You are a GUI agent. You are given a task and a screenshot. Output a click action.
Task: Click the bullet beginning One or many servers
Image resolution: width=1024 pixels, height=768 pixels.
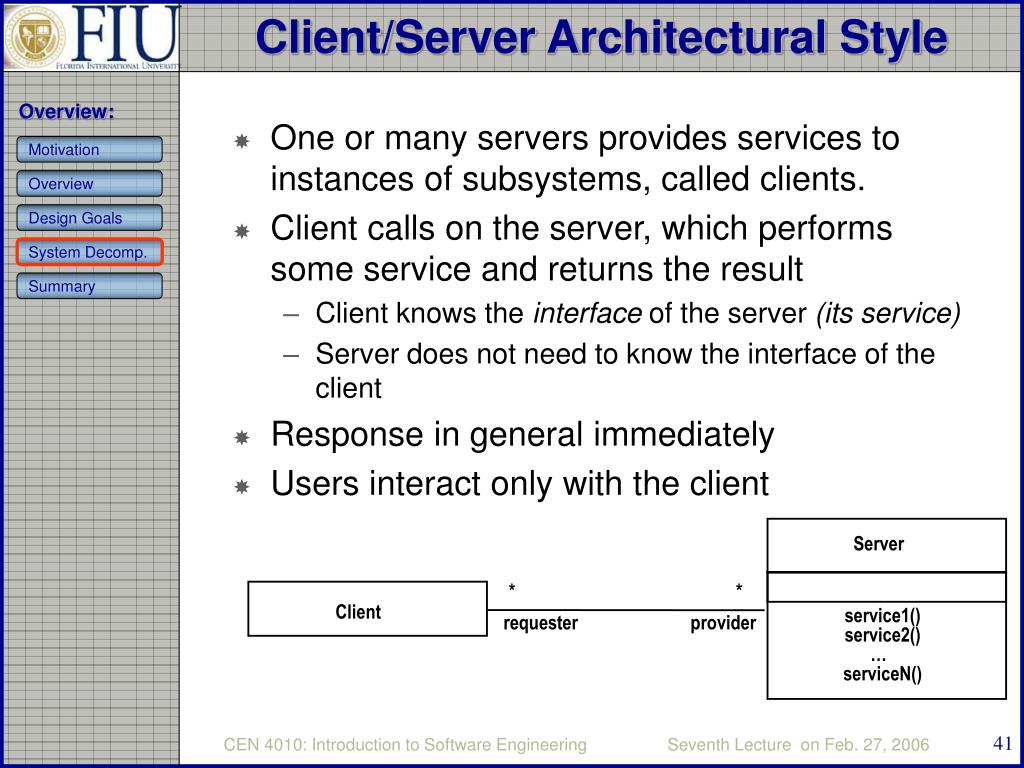tap(585, 158)
